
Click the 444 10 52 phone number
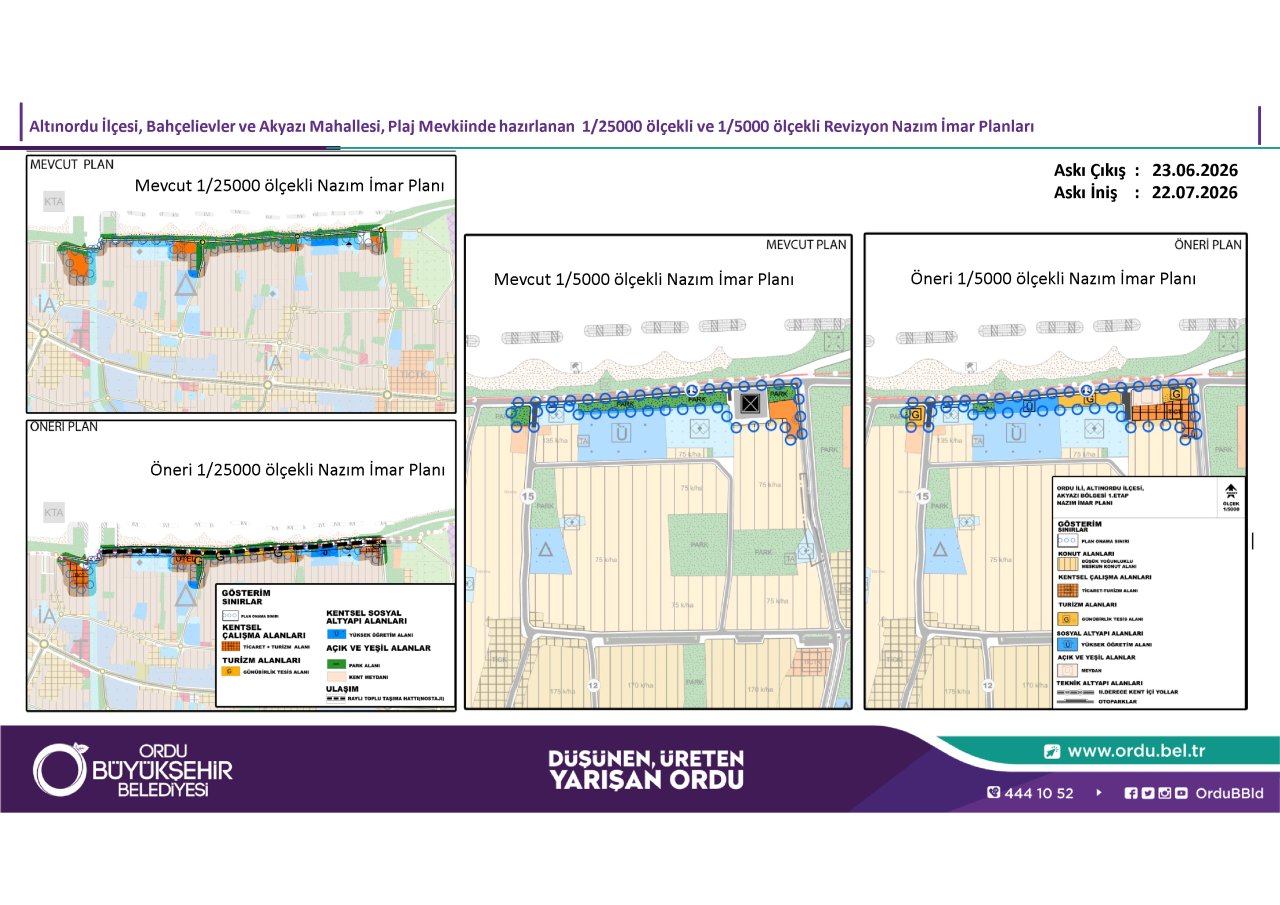coord(1039,793)
